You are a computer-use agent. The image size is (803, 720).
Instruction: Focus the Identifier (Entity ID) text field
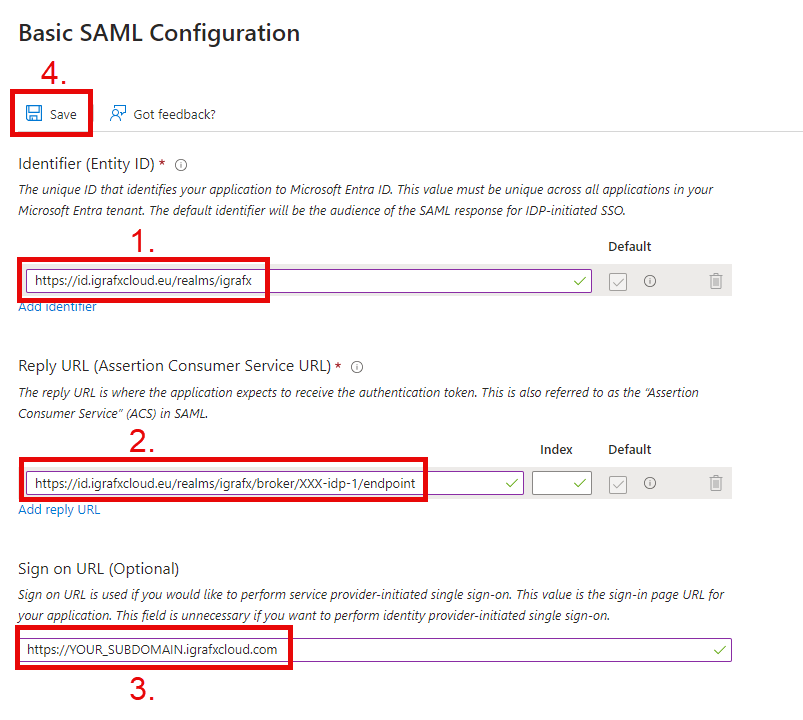300,282
